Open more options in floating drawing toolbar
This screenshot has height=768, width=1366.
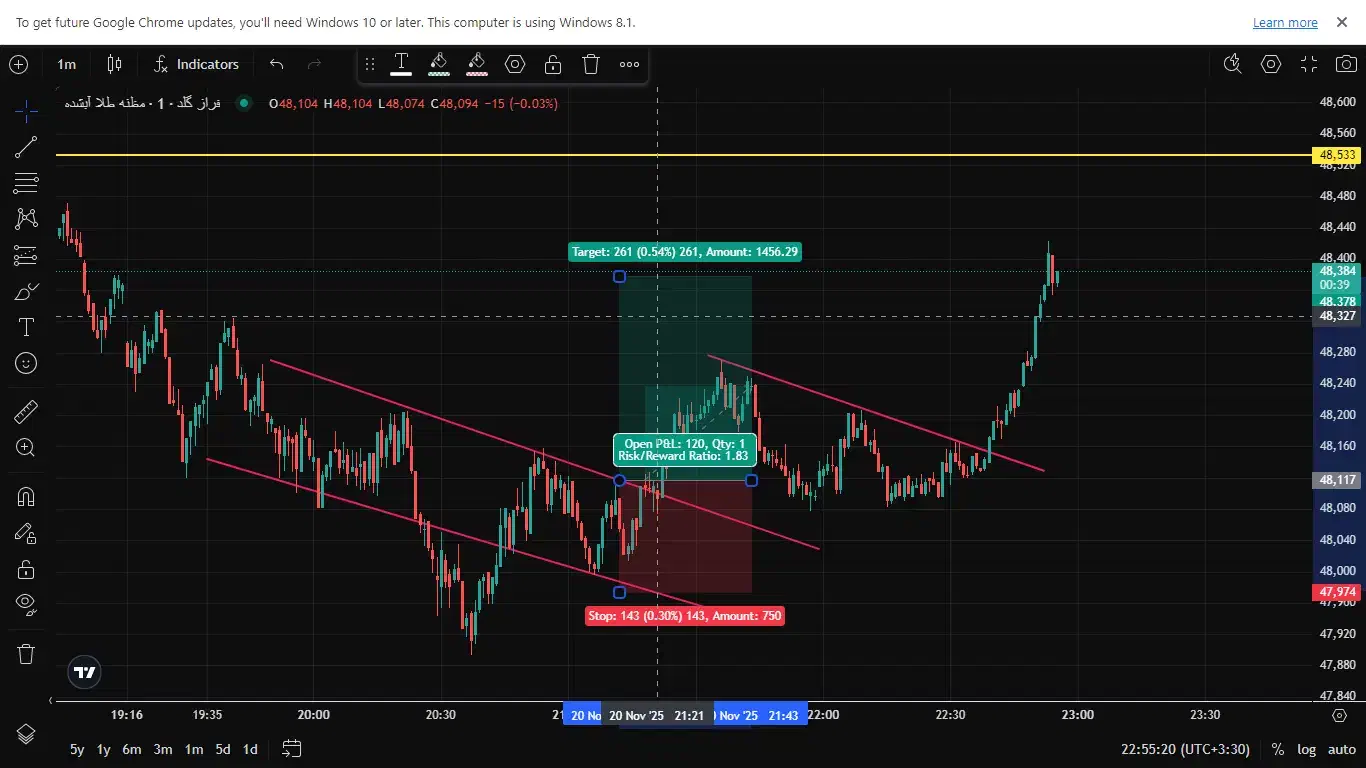629,65
